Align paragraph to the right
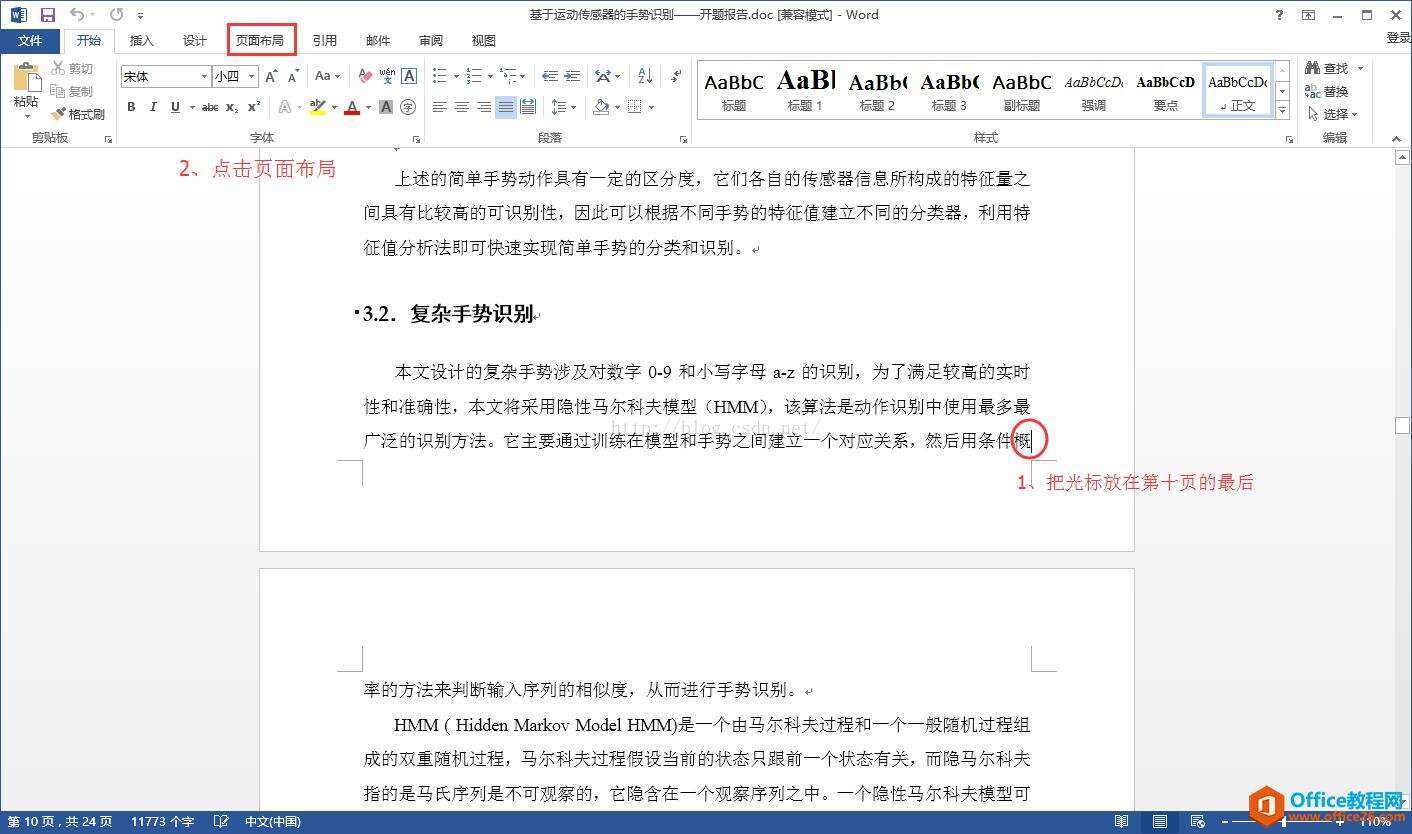Image resolution: width=1412 pixels, height=834 pixels. click(484, 107)
